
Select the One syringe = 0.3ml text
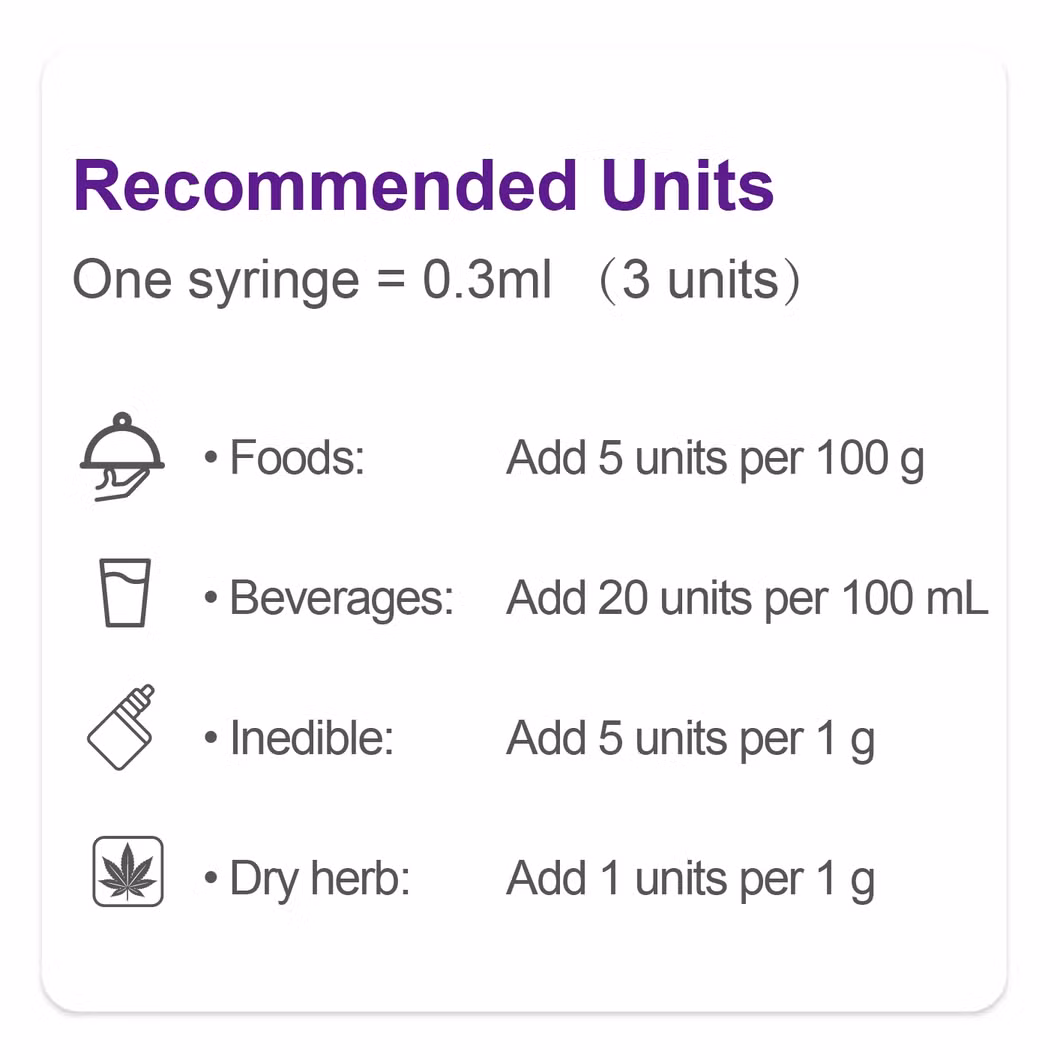(x=312, y=280)
